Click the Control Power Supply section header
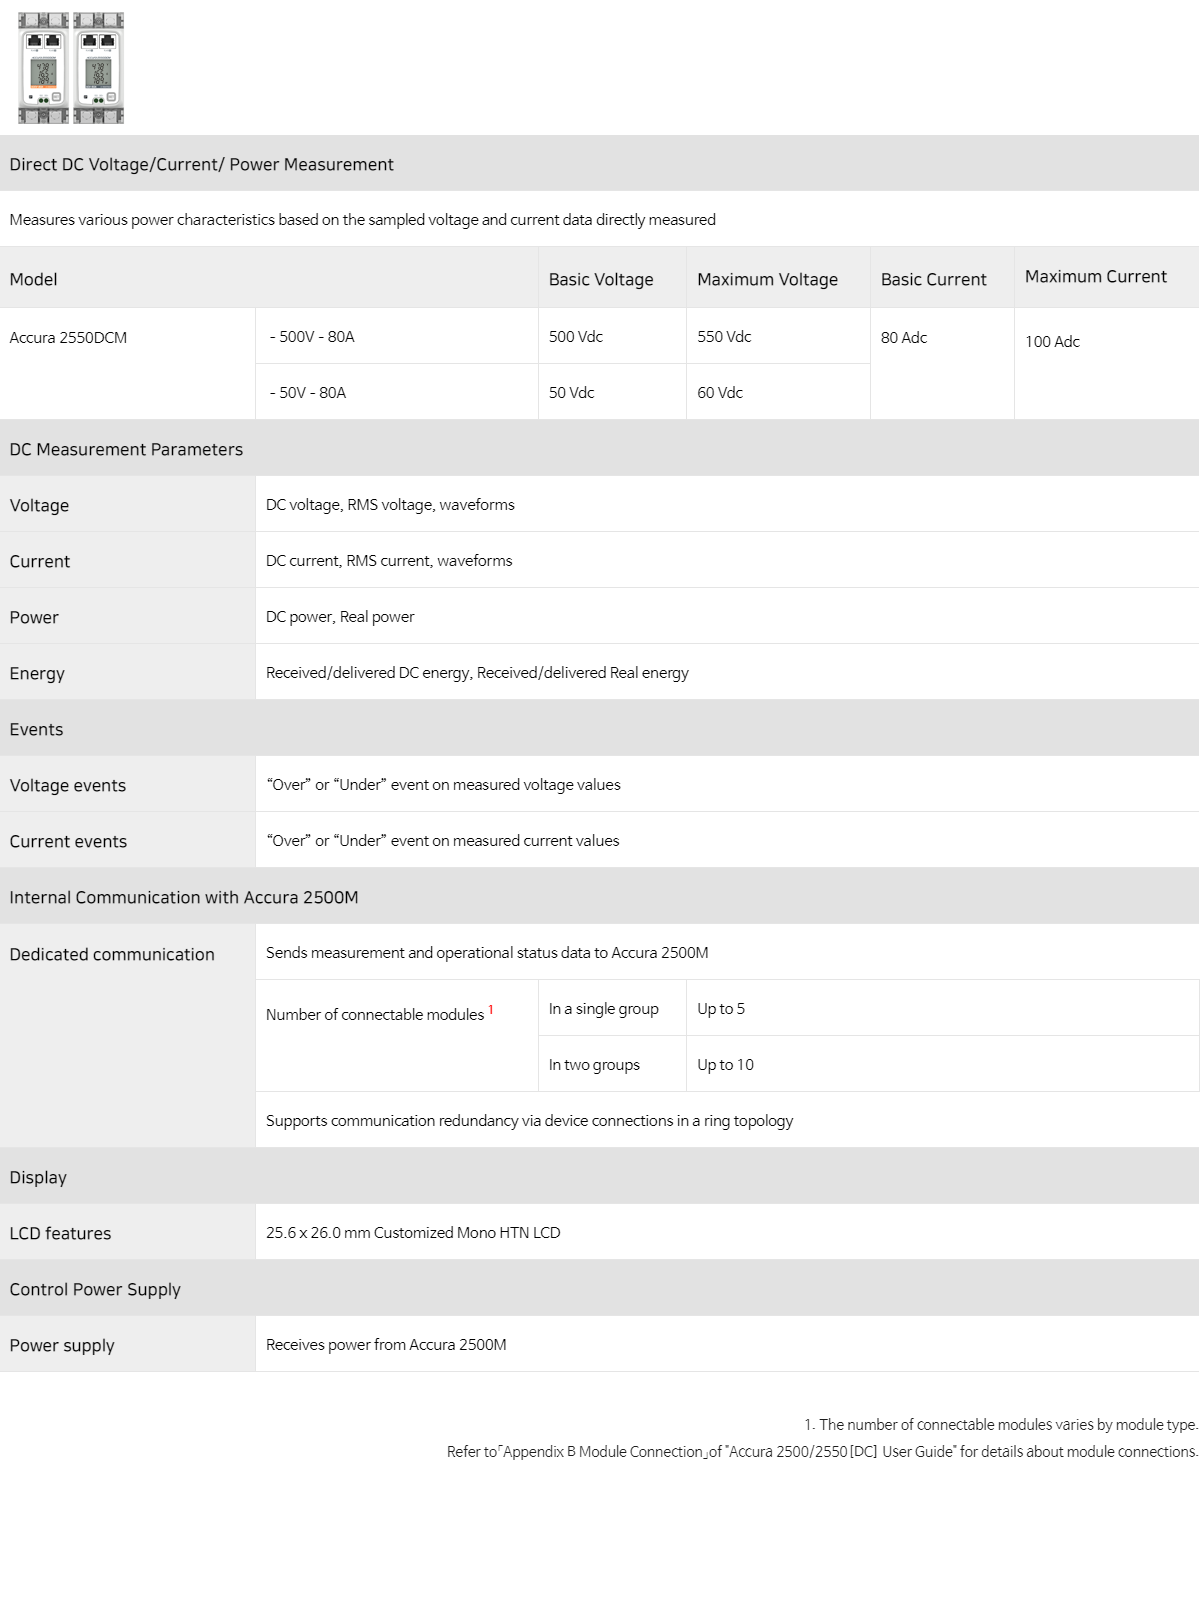 tap(600, 1289)
